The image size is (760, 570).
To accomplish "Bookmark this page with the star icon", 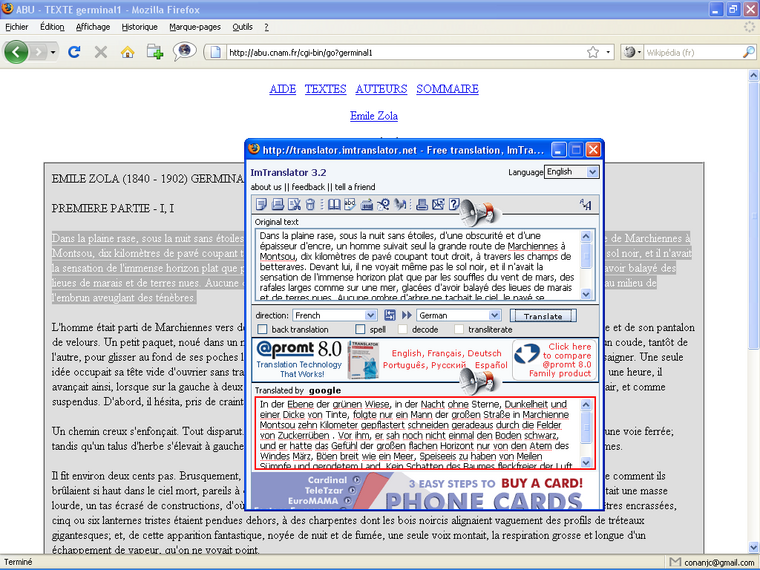I will click(593, 52).
